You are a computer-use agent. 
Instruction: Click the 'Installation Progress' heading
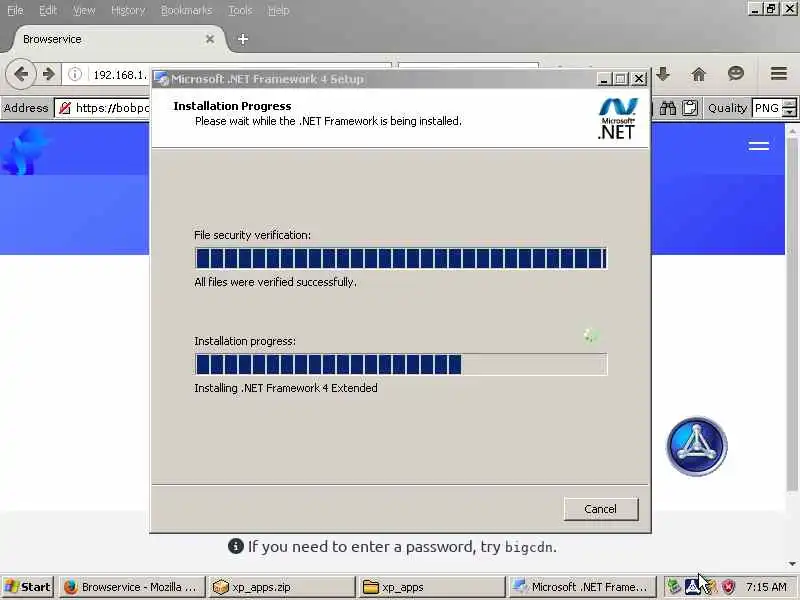[x=232, y=106]
